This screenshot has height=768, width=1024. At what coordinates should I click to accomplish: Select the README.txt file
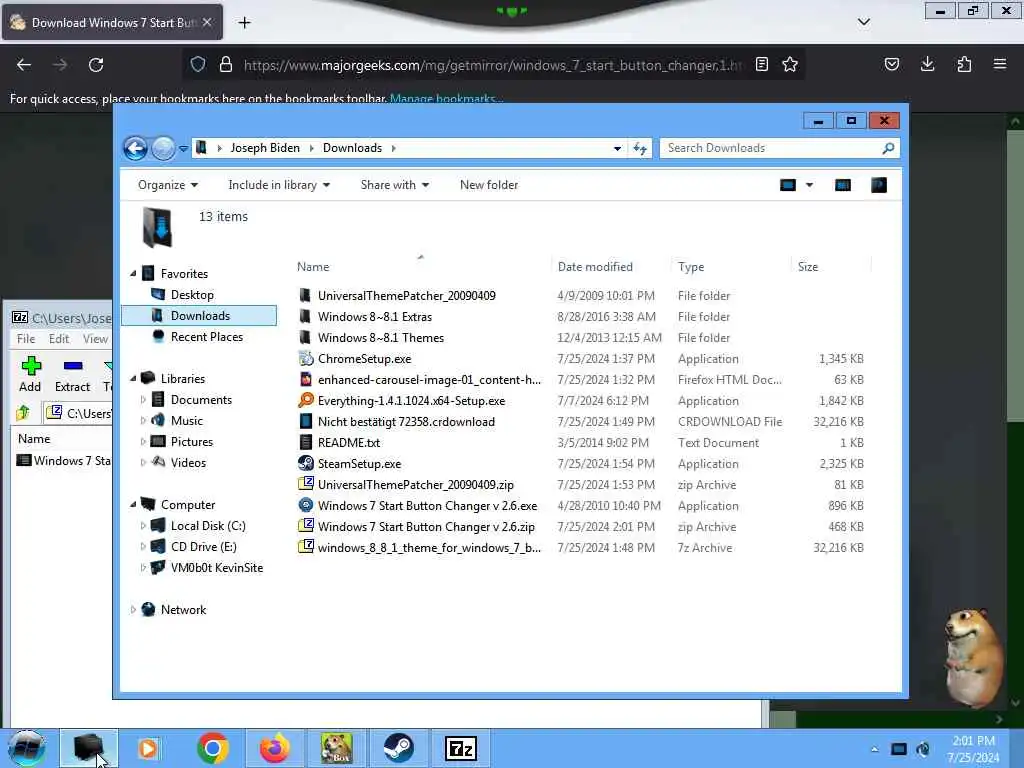349,443
